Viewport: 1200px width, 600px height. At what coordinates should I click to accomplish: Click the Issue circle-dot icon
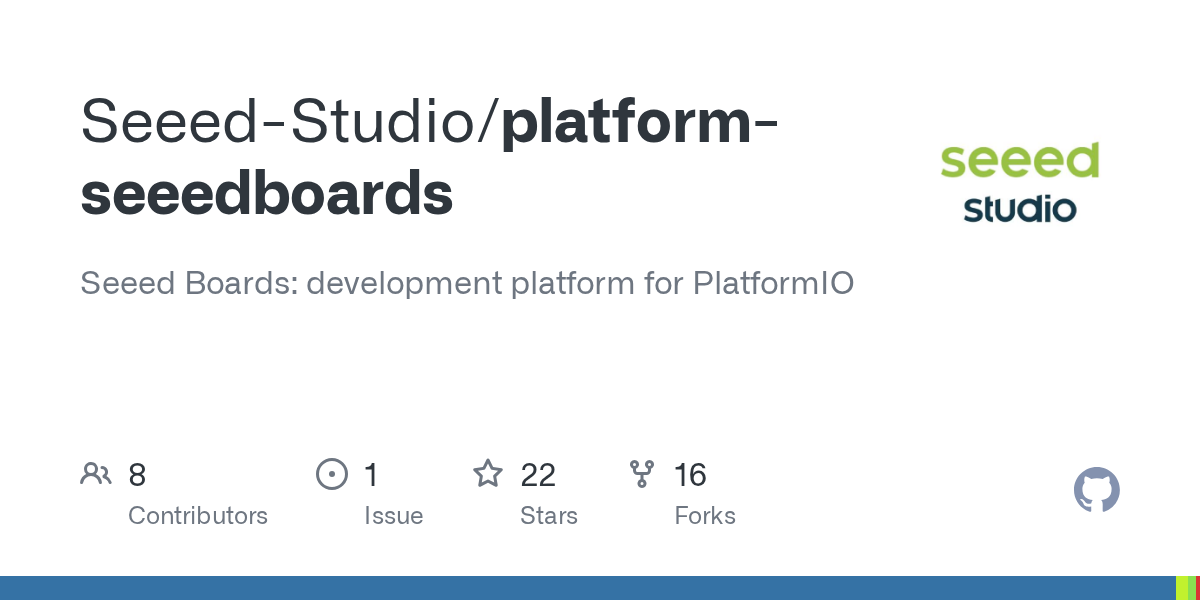pos(331,474)
